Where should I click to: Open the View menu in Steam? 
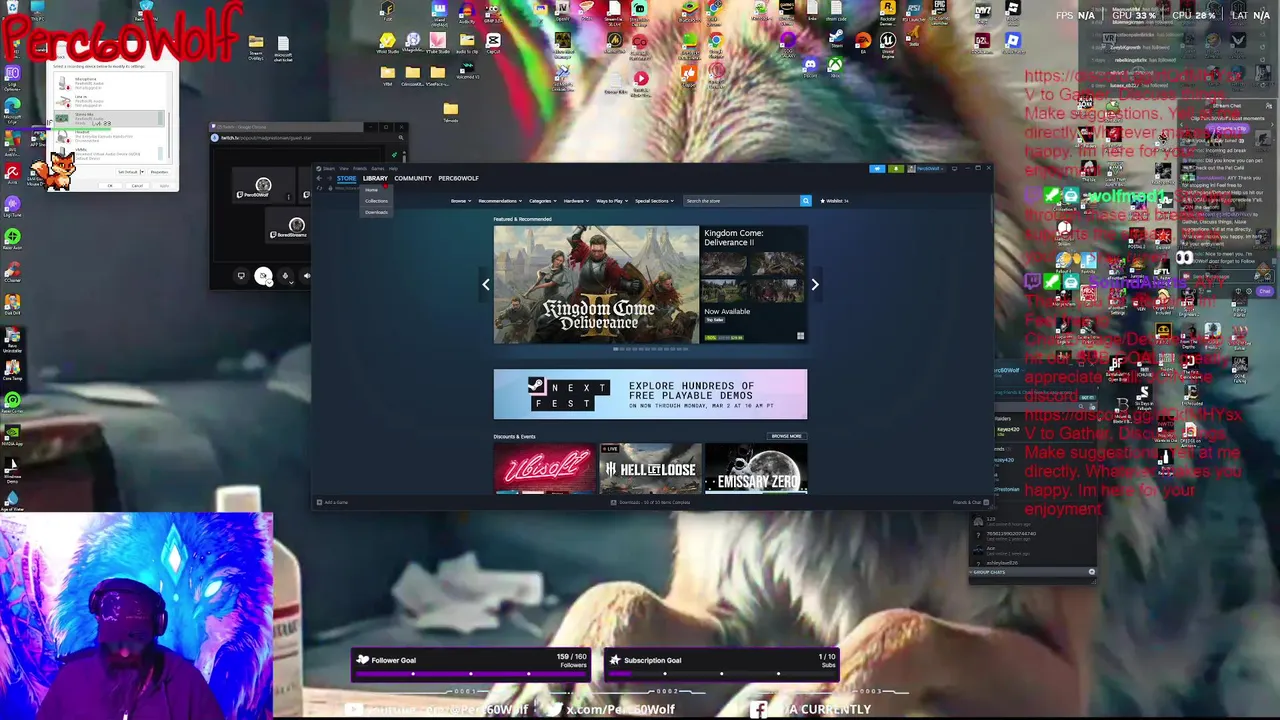coord(344,169)
